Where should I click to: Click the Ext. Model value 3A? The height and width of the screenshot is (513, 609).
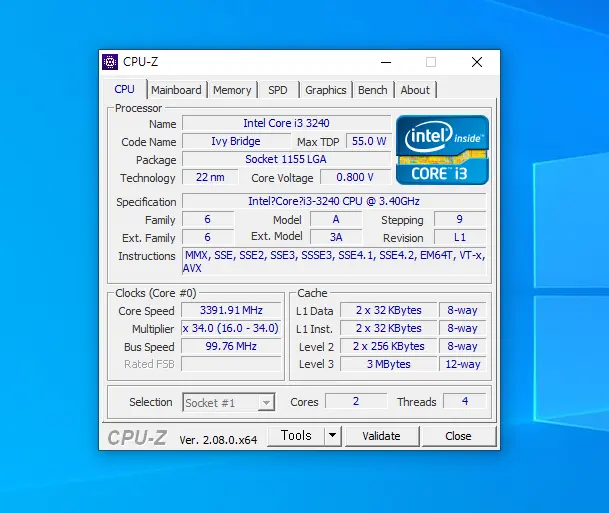[x=336, y=237]
